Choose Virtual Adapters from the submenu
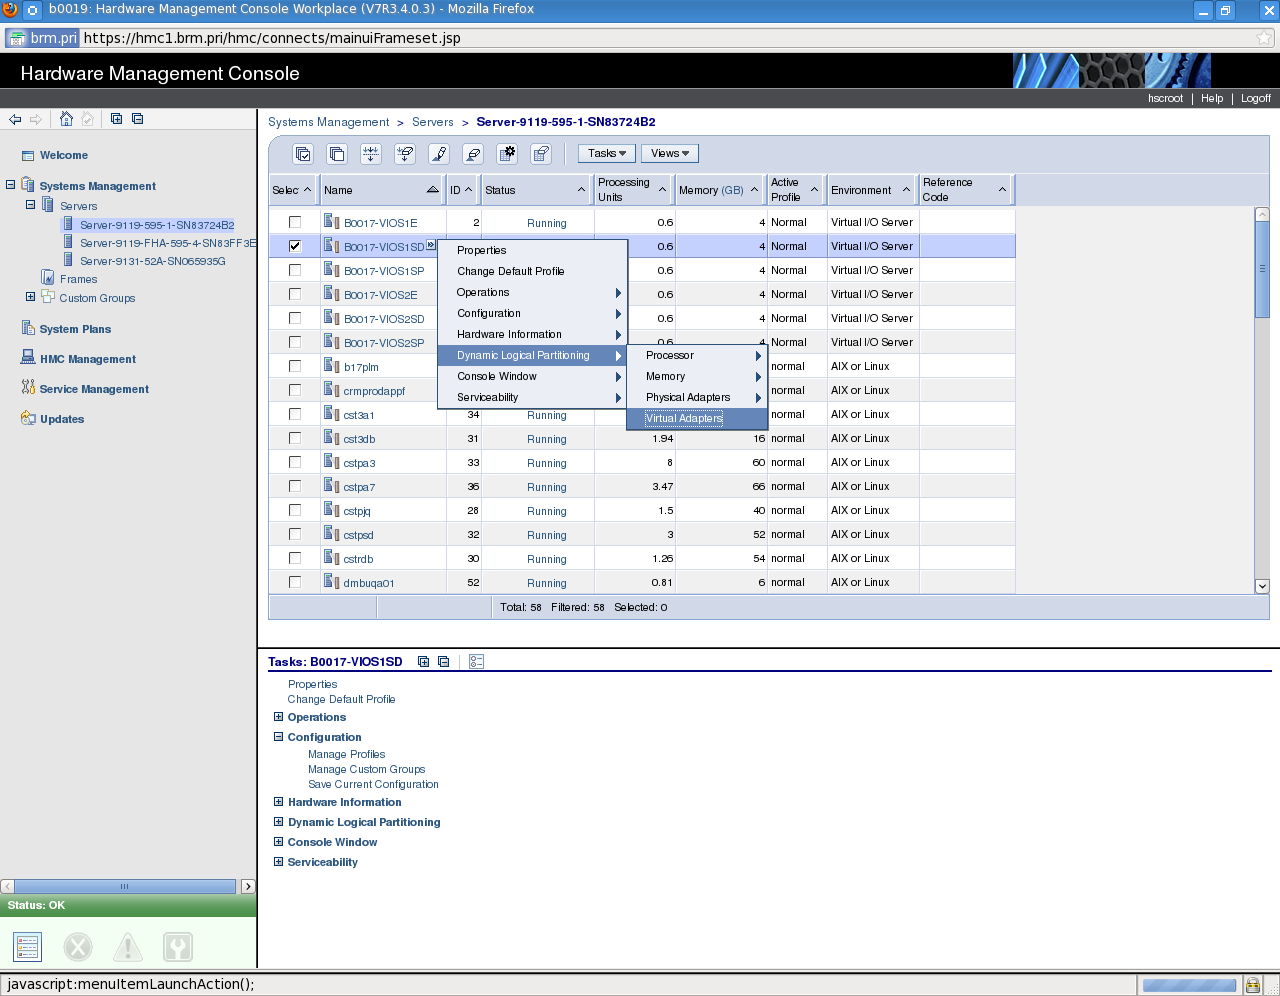This screenshot has height=996, width=1280. [684, 419]
